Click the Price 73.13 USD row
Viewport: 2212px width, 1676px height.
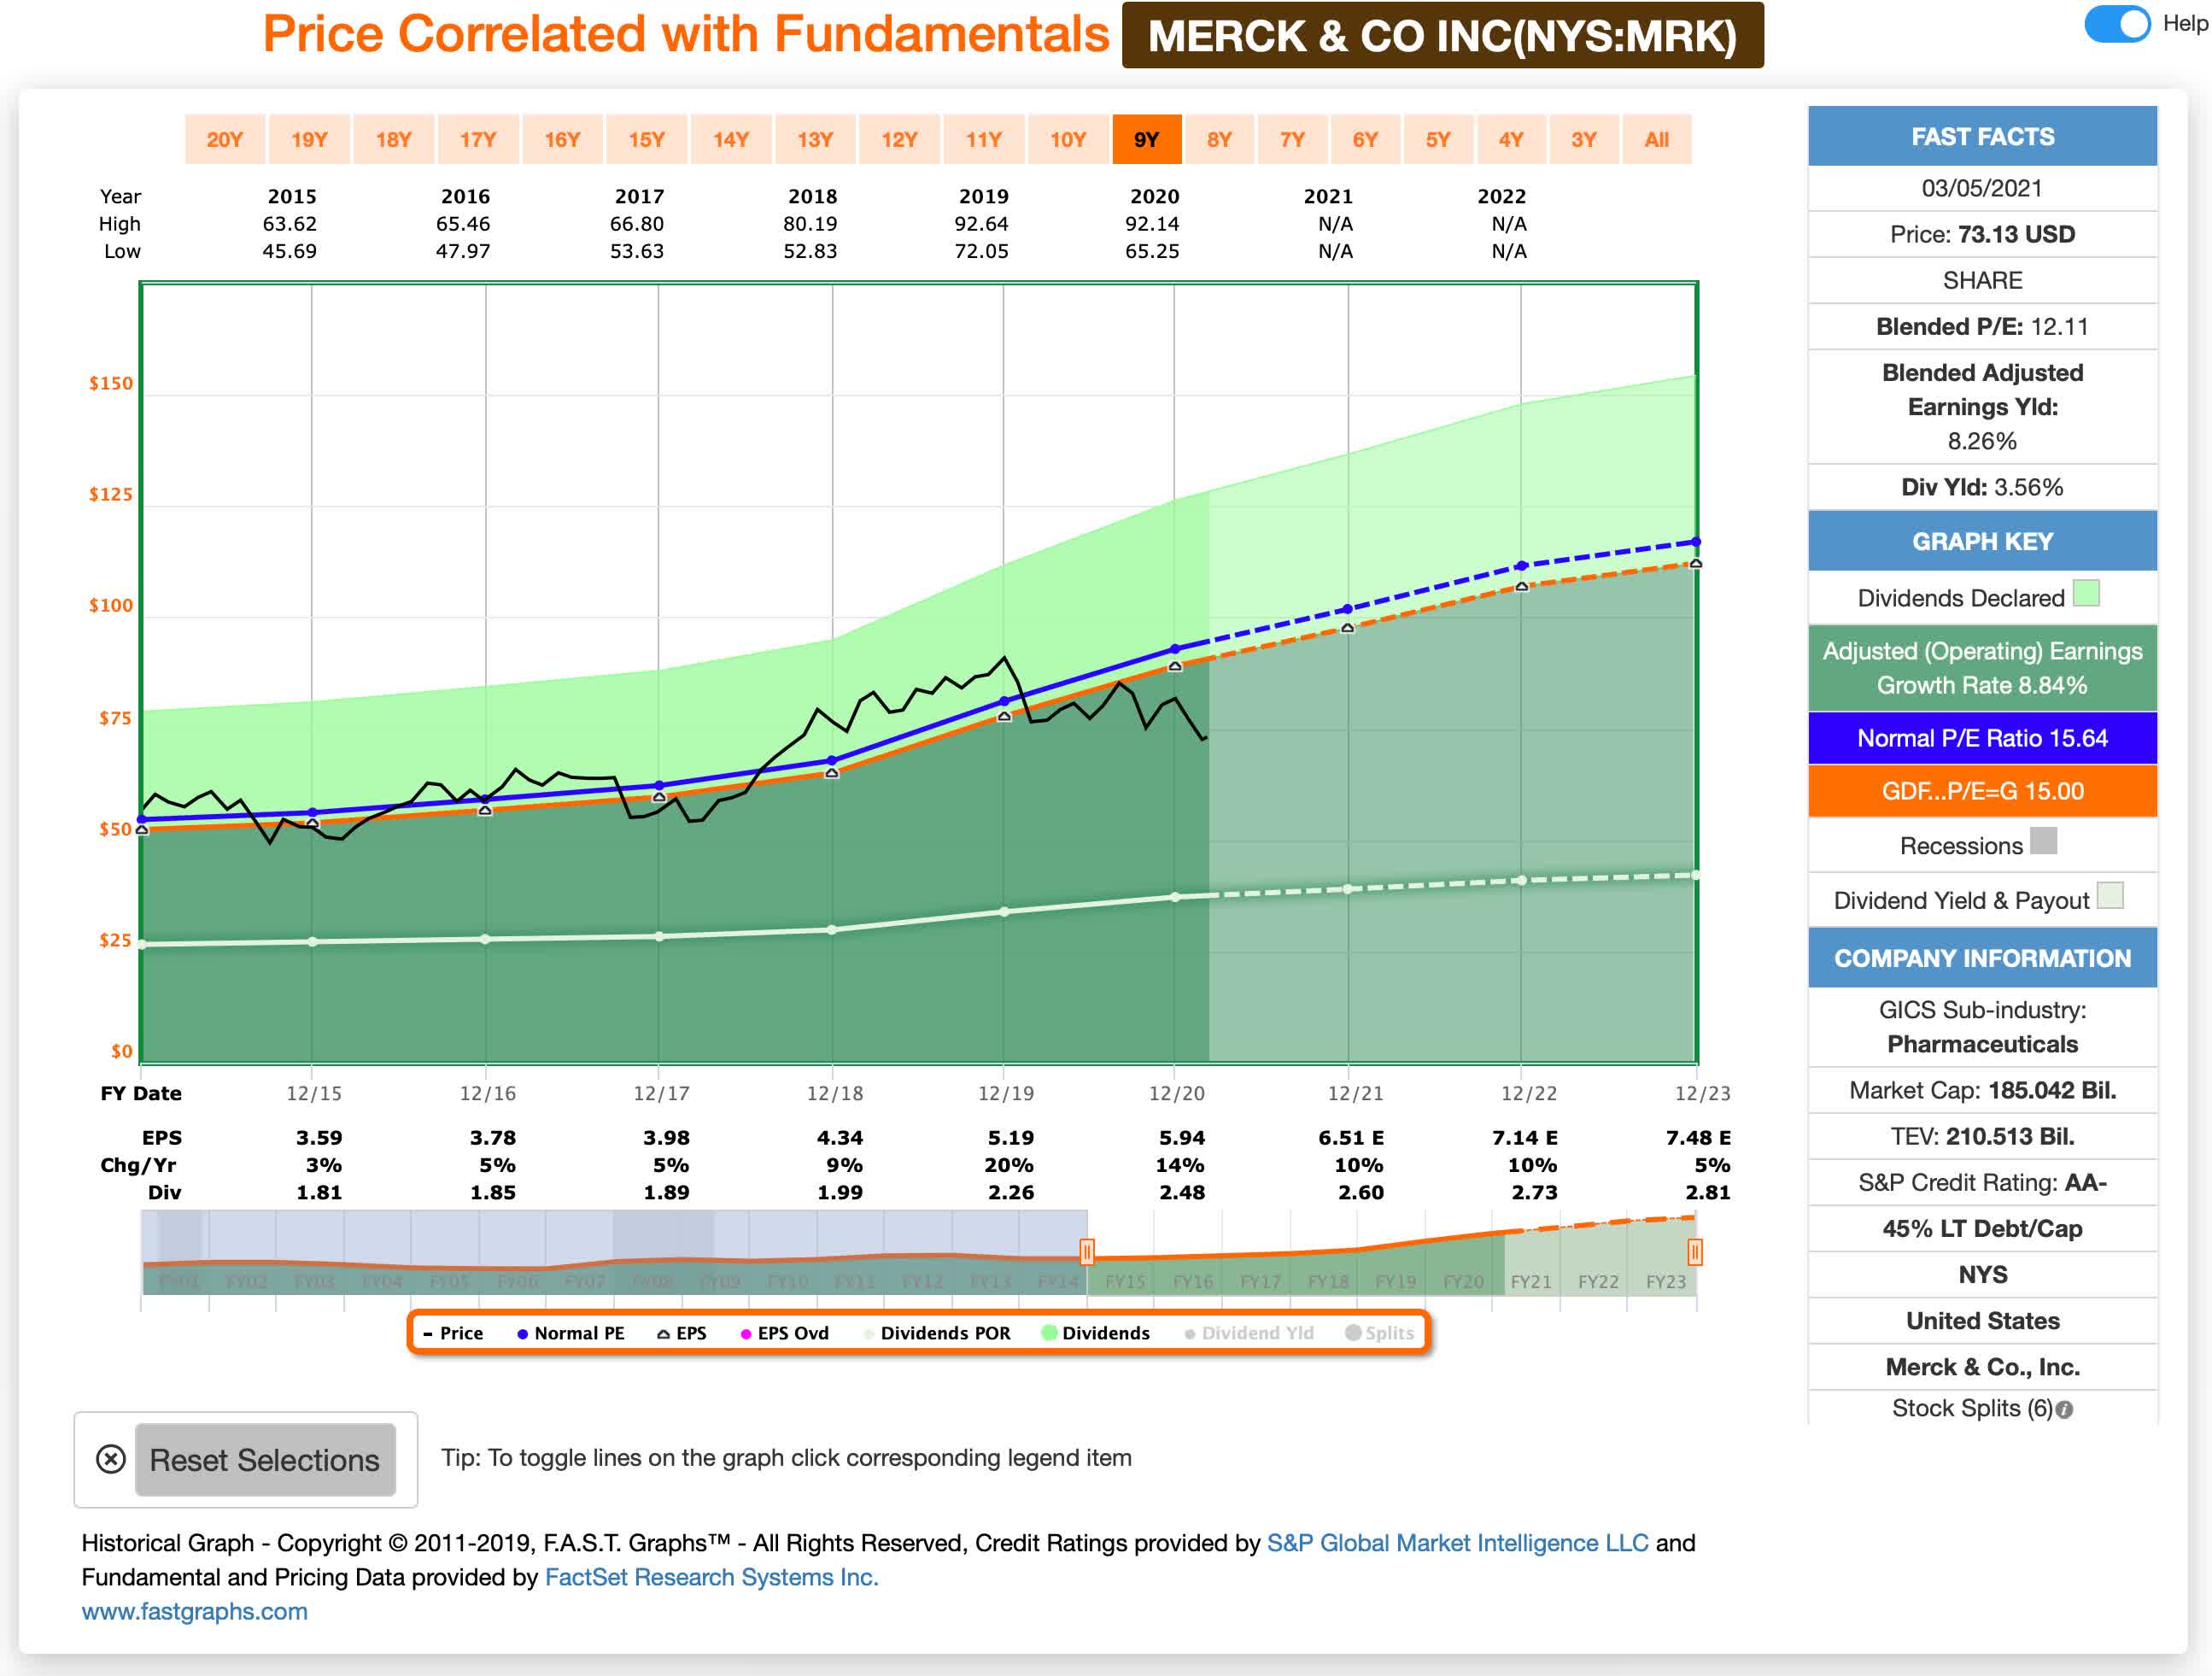click(1982, 234)
